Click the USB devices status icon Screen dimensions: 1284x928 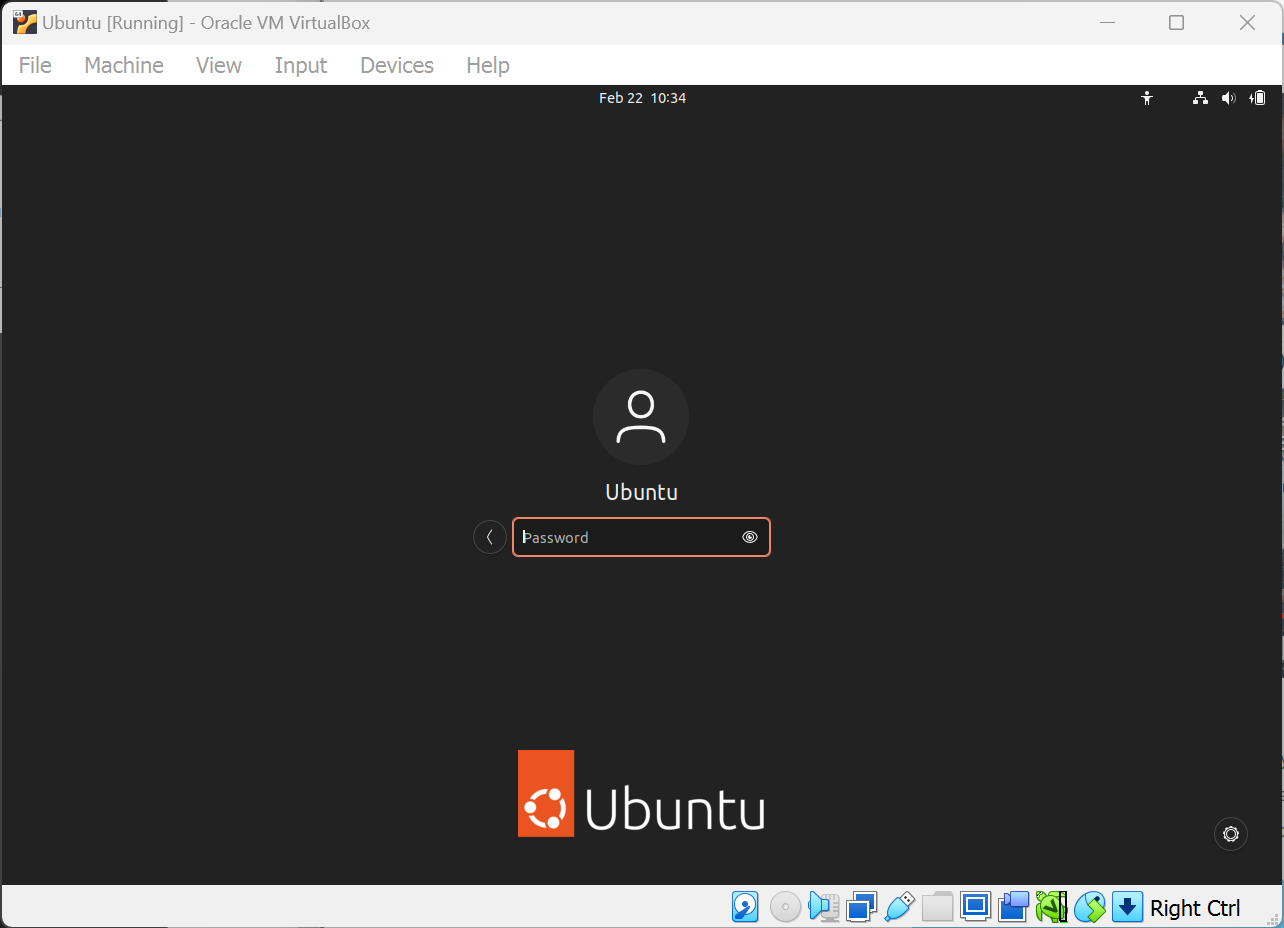pyautogui.click(x=899, y=907)
